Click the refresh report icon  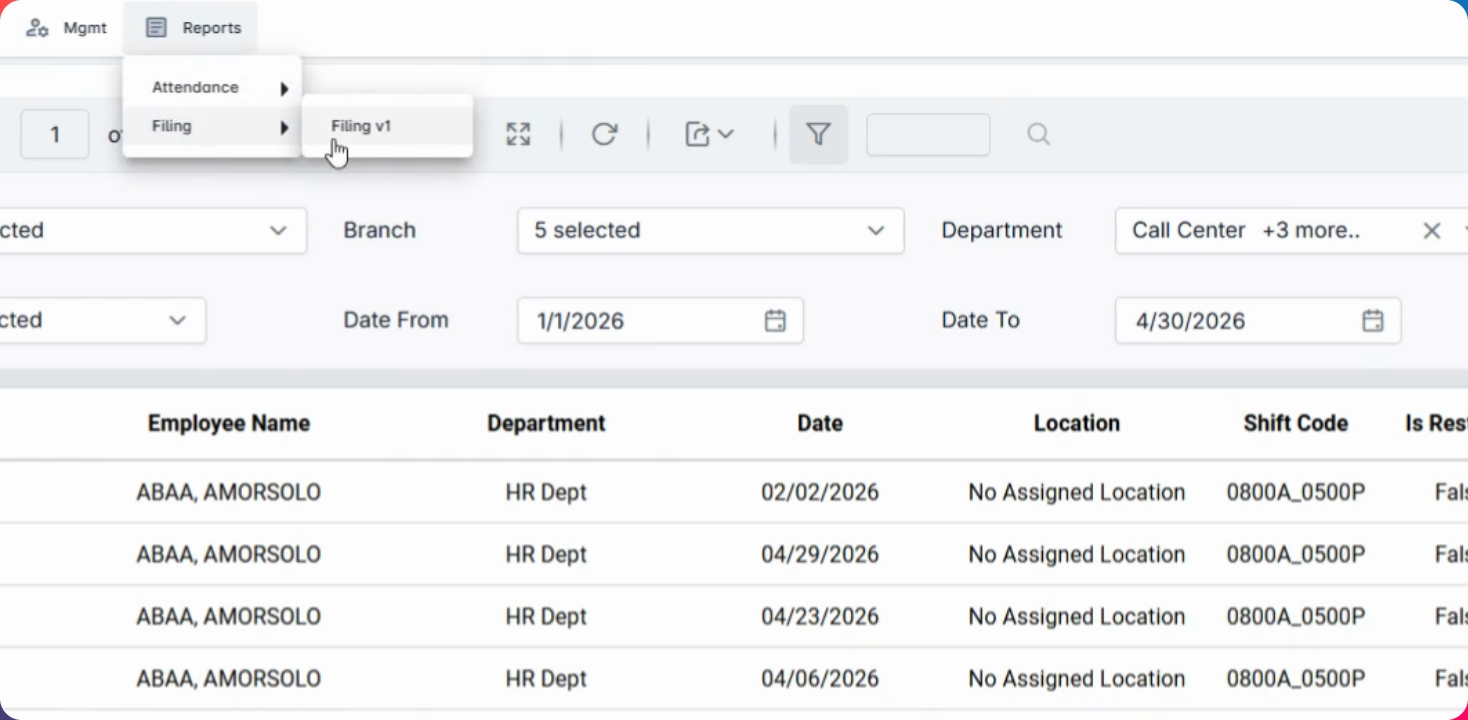(x=604, y=134)
